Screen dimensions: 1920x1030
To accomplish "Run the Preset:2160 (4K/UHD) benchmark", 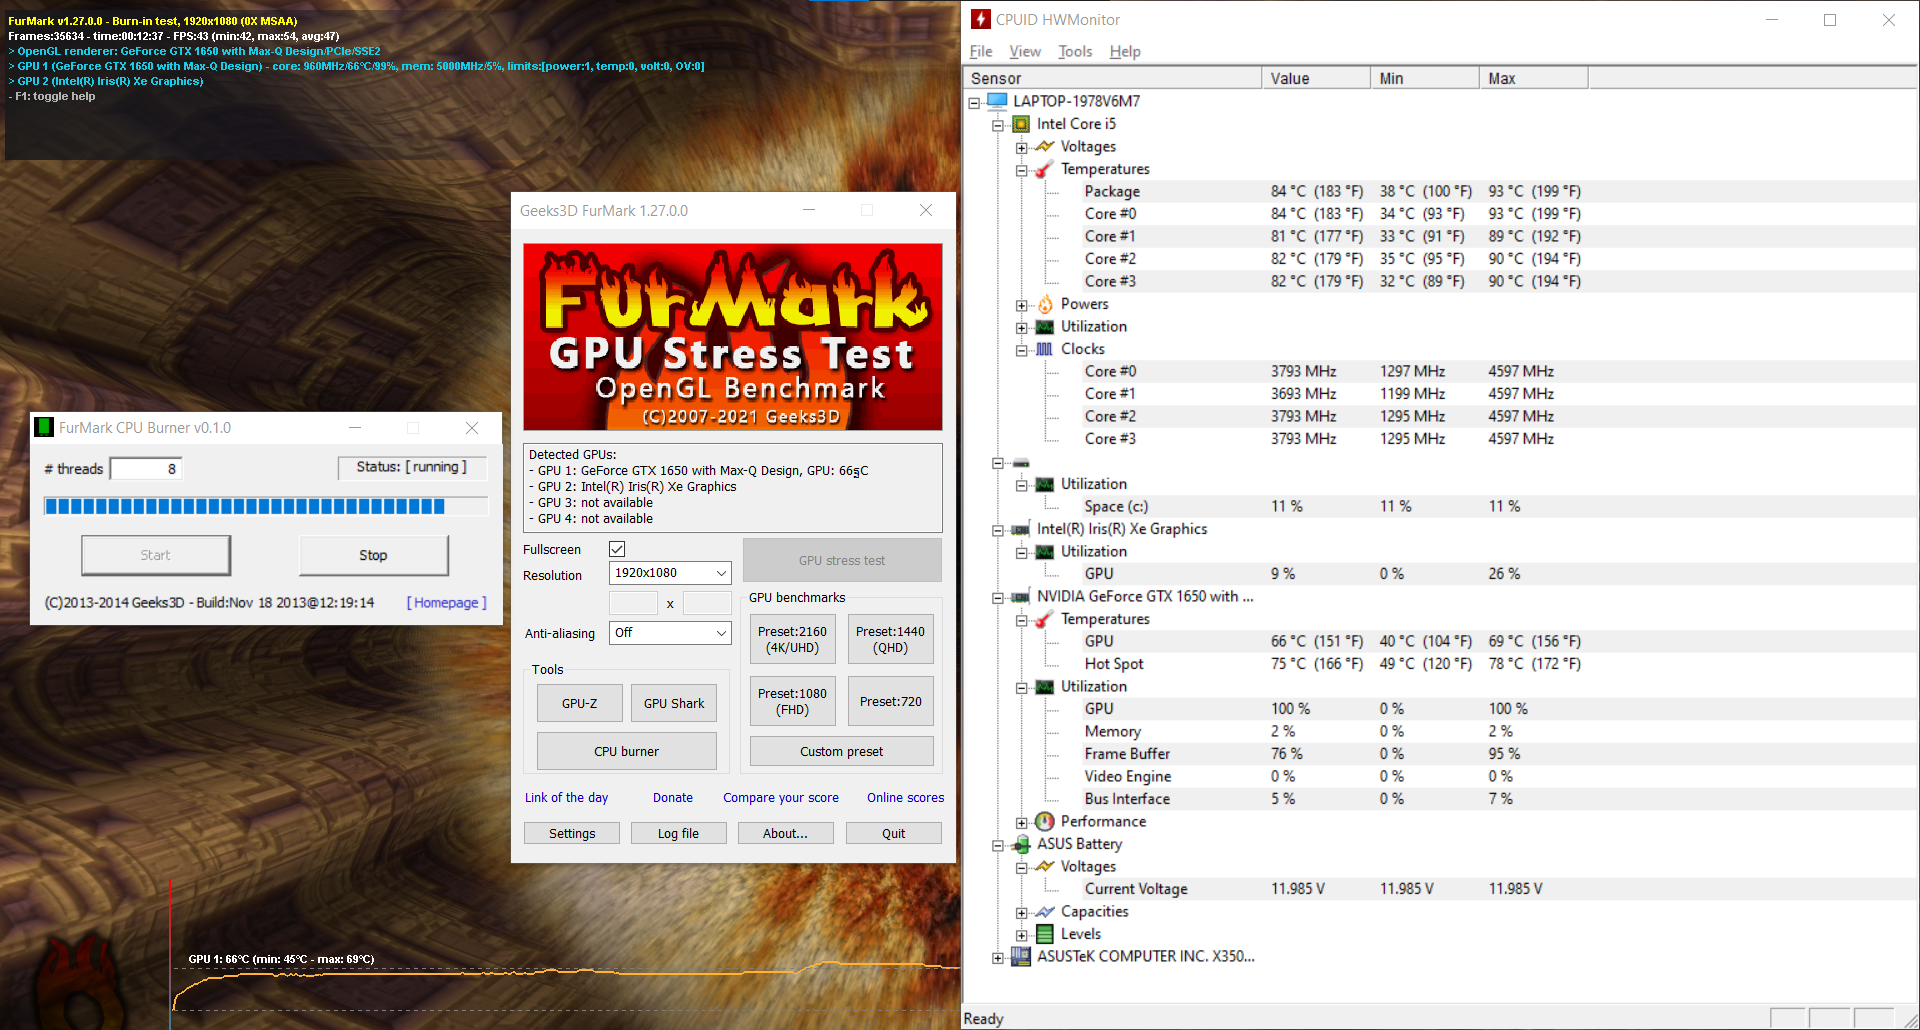I will click(x=792, y=639).
